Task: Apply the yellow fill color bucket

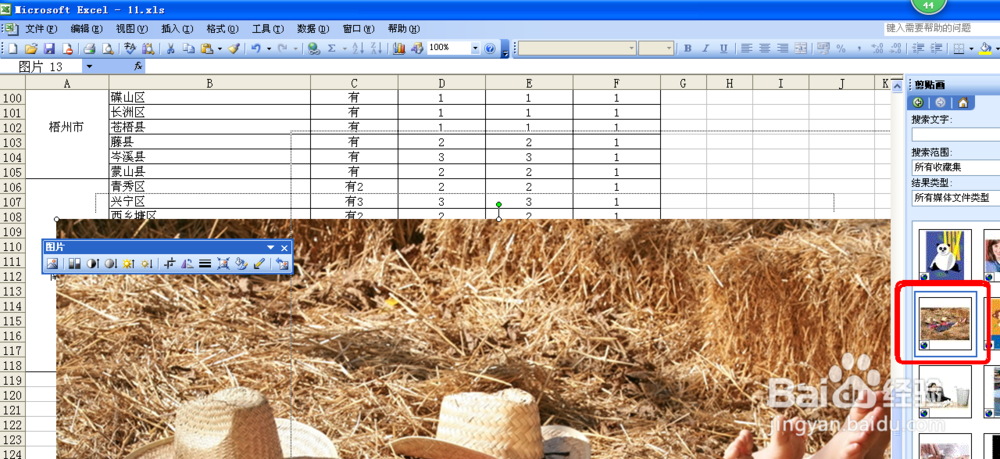Action: [x=985, y=48]
